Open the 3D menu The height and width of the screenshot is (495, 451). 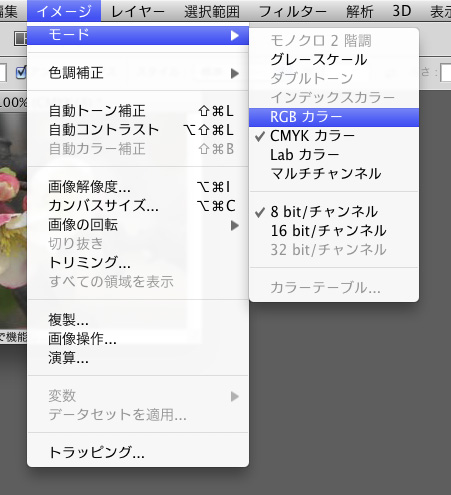click(401, 11)
